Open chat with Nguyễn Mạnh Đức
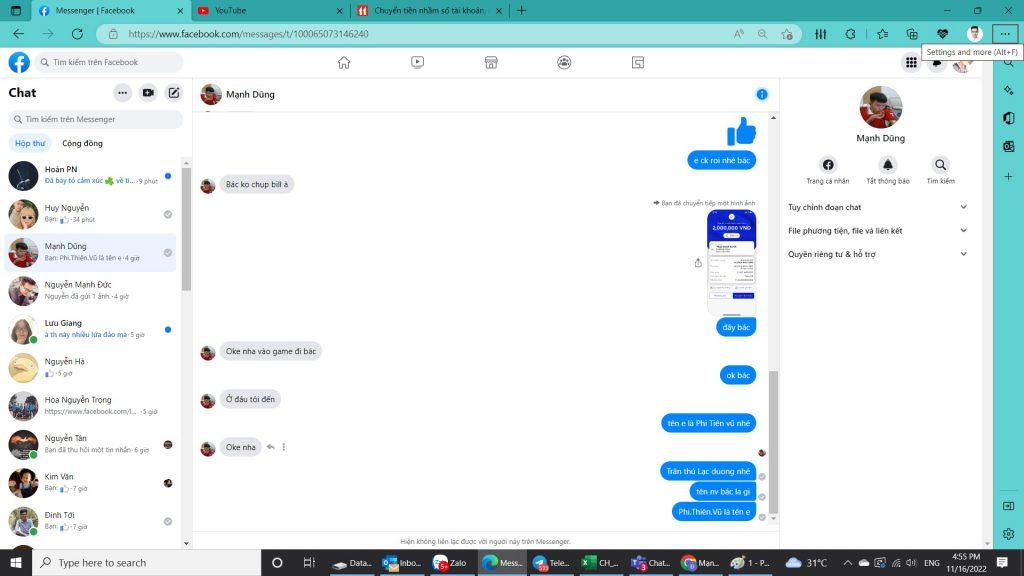This screenshot has width=1024, height=576. 91,291
